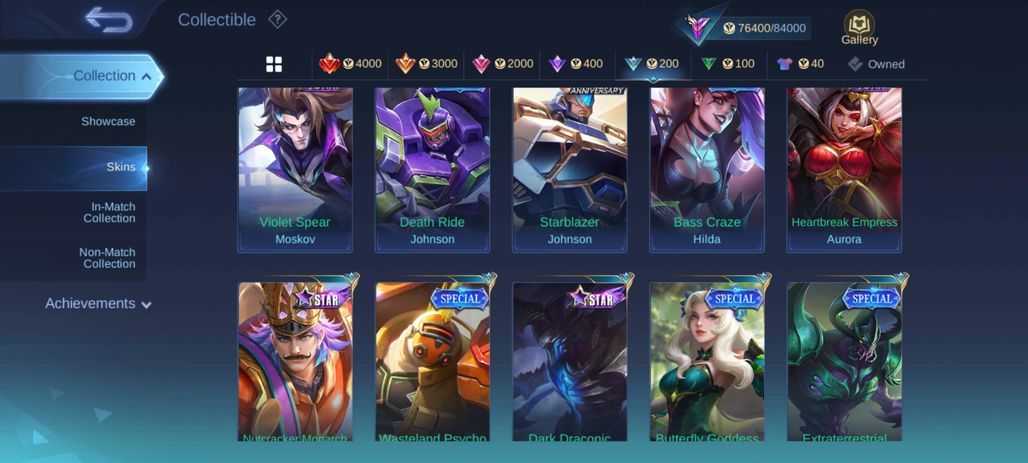Select the blue 200-point tier tab
The image size is (1028, 463).
coord(652,64)
